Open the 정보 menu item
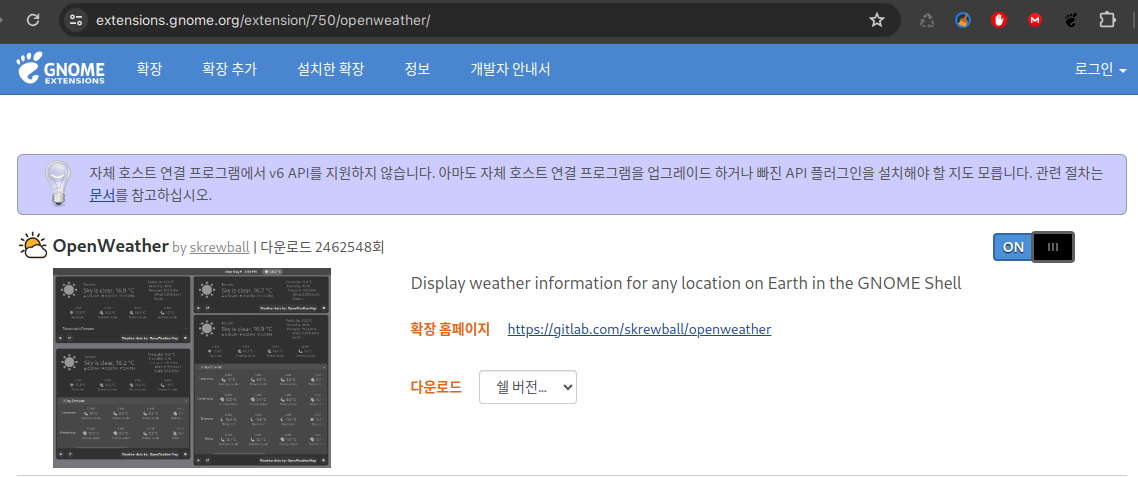The image size is (1138, 477). (x=417, y=70)
